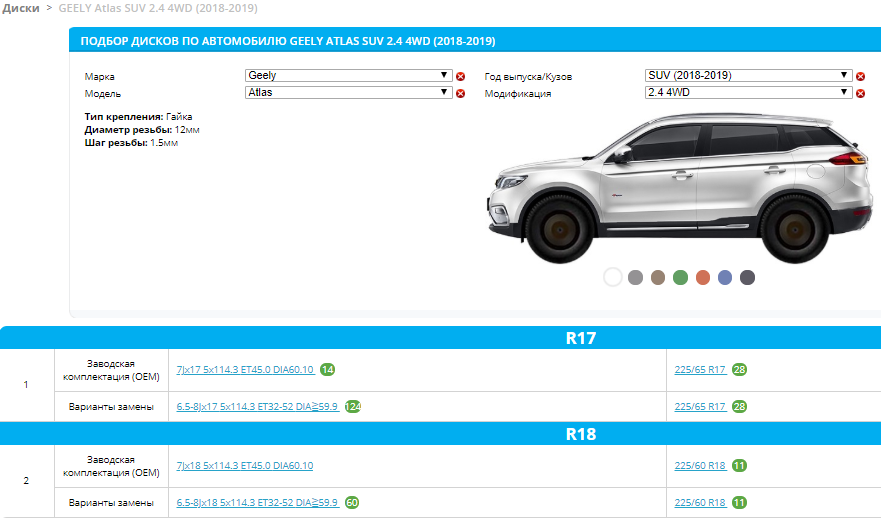Clear the Модель (Atlas) selection with red X
This screenshot has width=881, height=521.
(x=460, y=94)
